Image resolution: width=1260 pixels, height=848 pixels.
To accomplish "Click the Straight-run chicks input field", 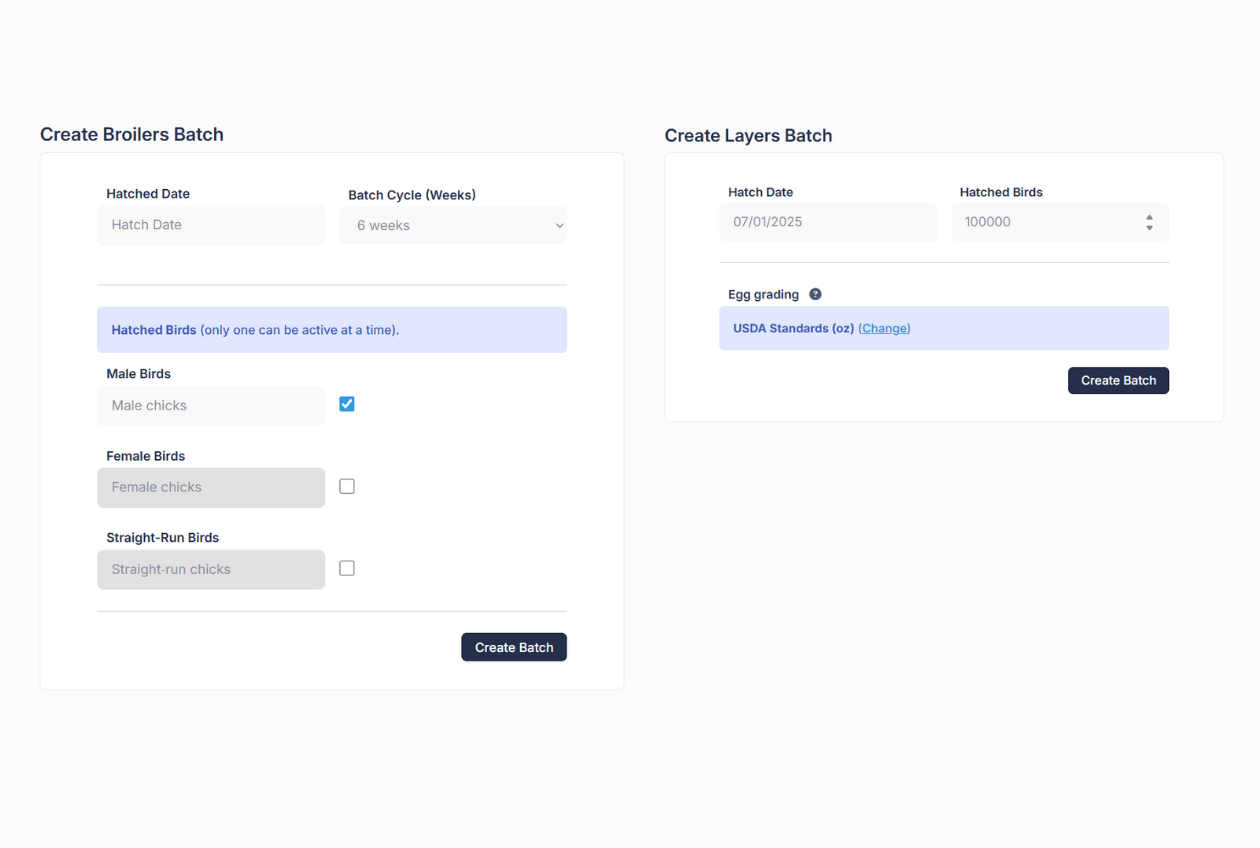I will (211, 569).
